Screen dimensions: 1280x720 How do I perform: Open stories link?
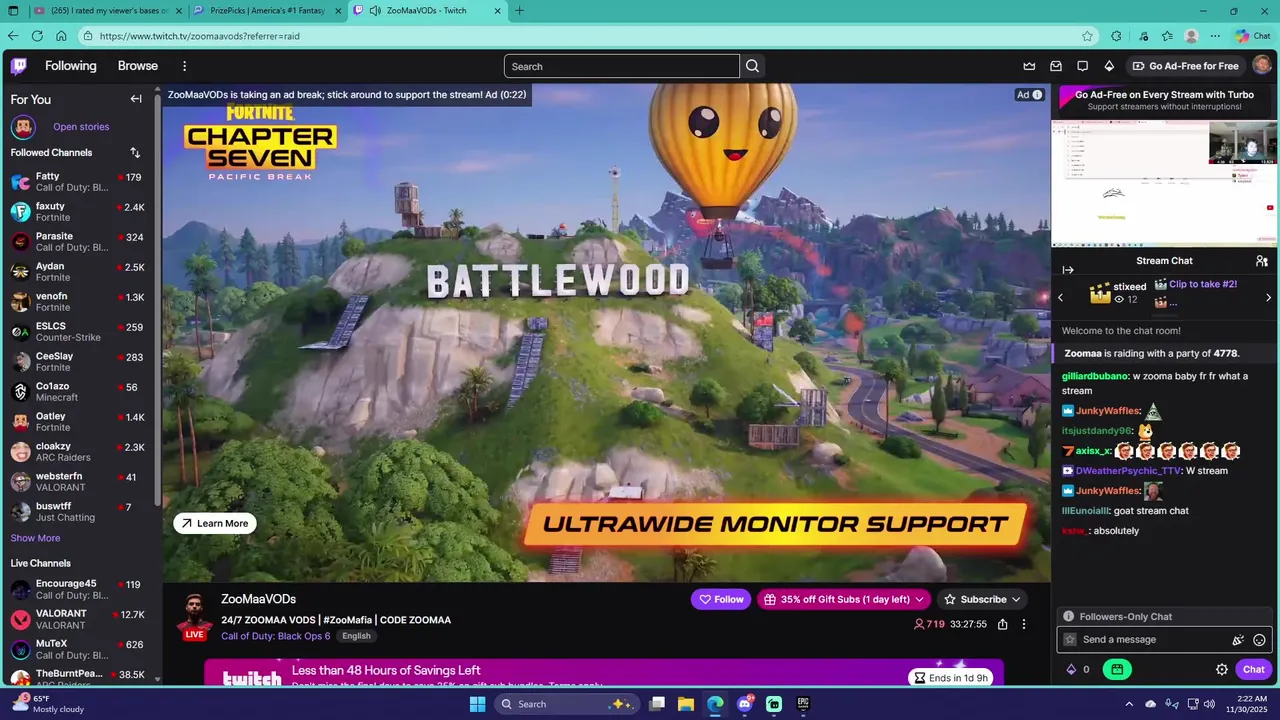click(81, 127)
